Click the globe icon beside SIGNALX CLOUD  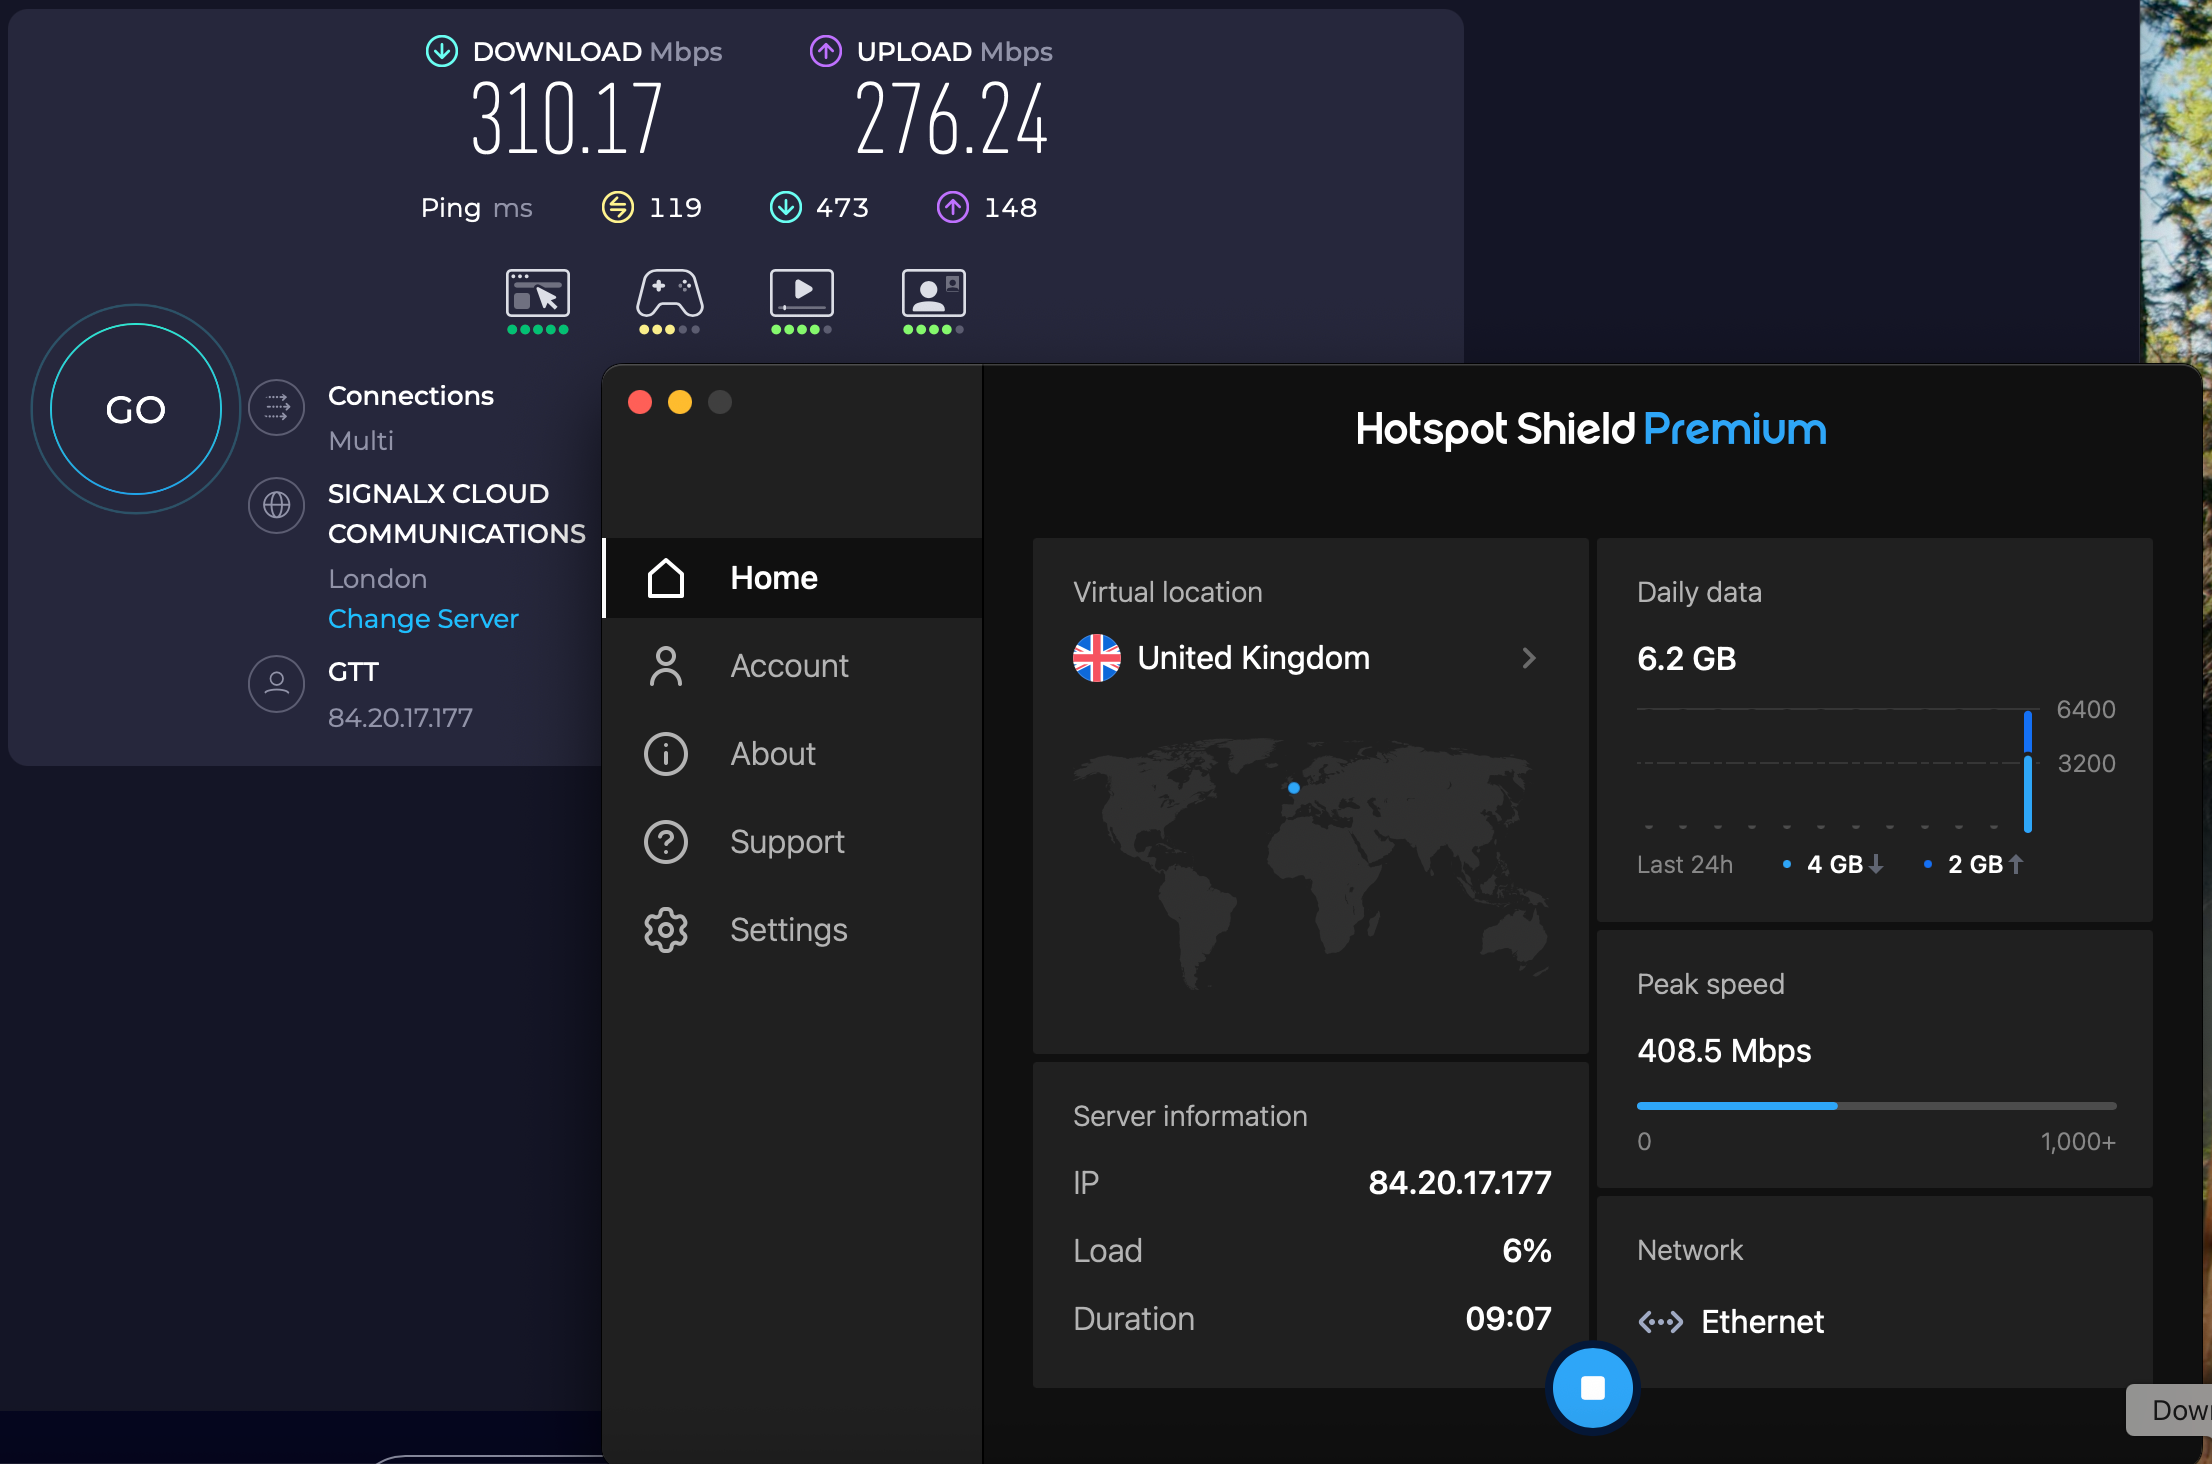tap(276, 505)
